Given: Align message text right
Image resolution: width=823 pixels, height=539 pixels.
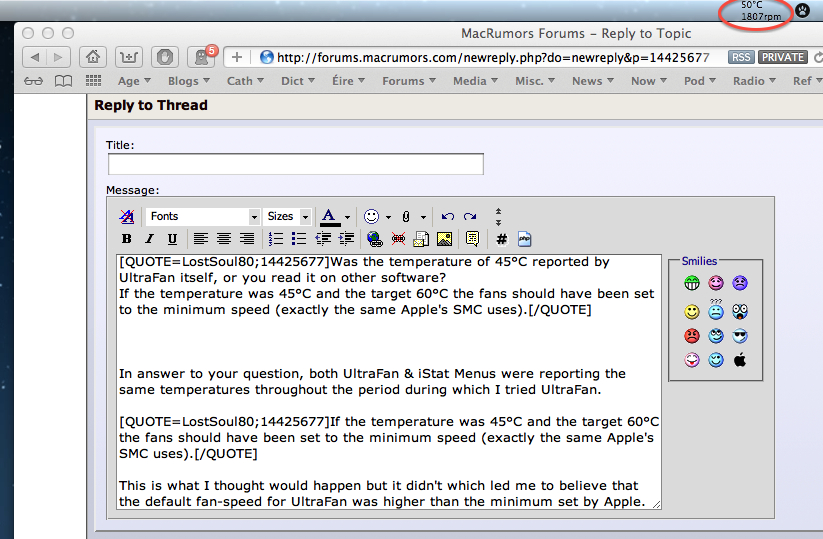Looking at the screenshot, I should coord(247,239).
